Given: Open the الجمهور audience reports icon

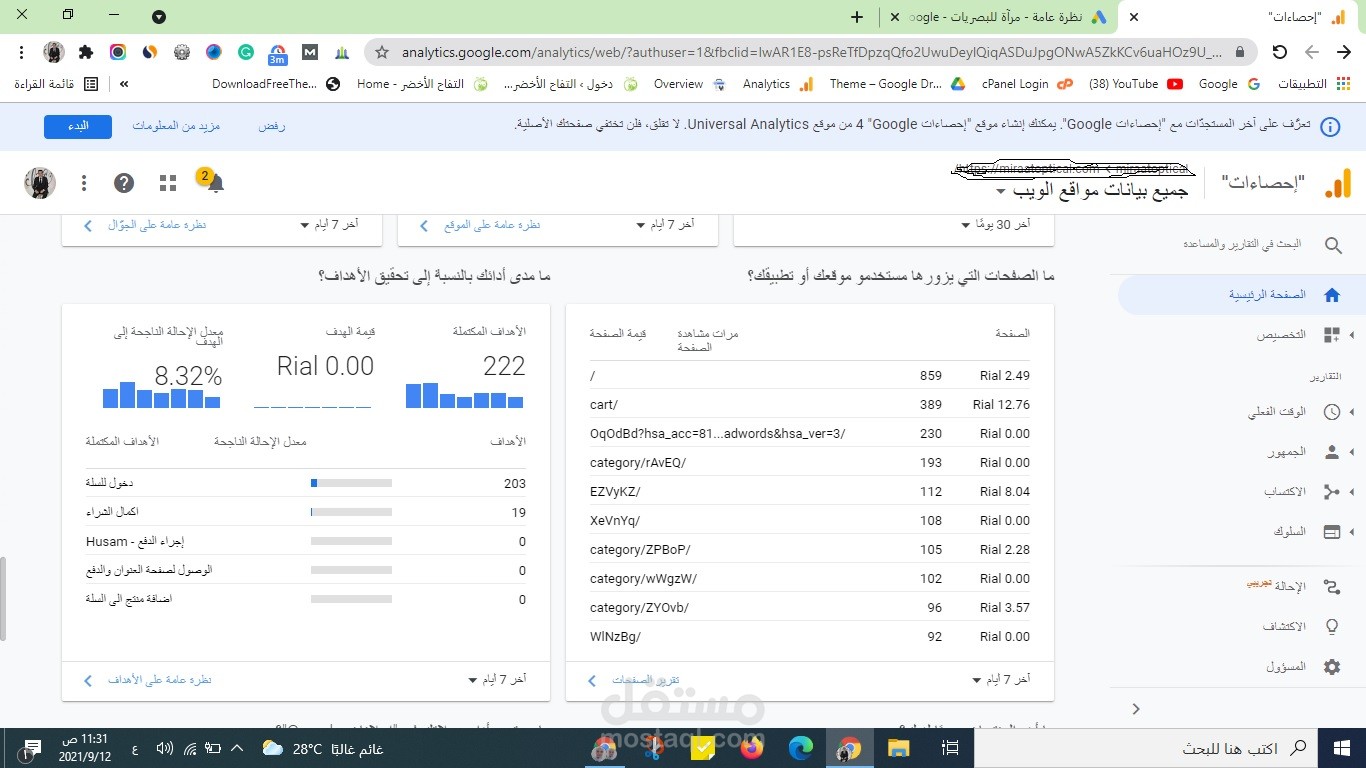Looking at the screenshot, I should coord(1331,451).
